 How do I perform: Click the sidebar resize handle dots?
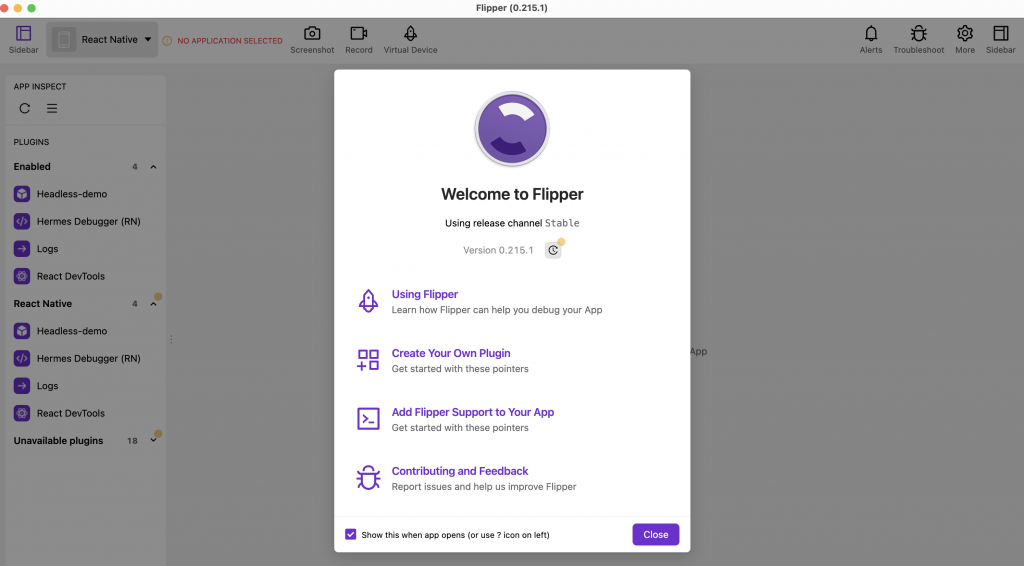171,339
